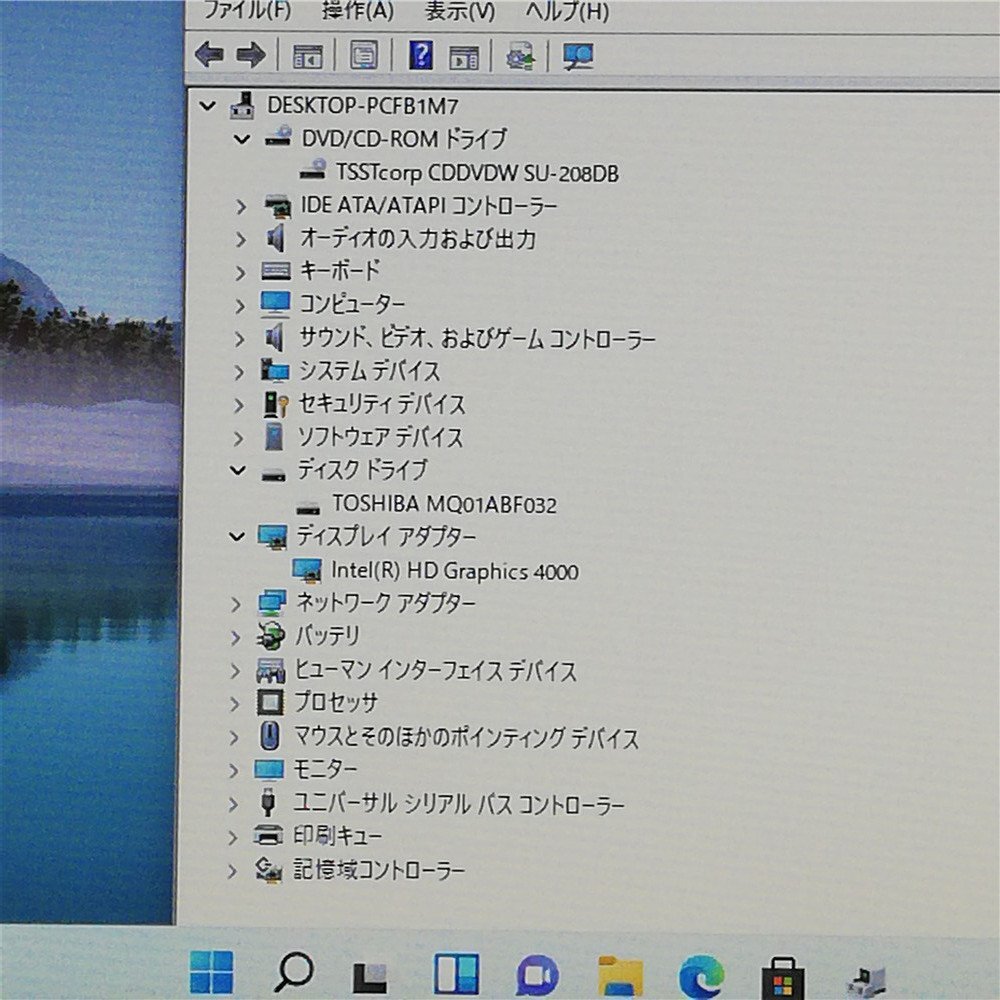1000x1000 pixels.
Task: Select the 印刷キュー label
Action: (x=337, y=835)
